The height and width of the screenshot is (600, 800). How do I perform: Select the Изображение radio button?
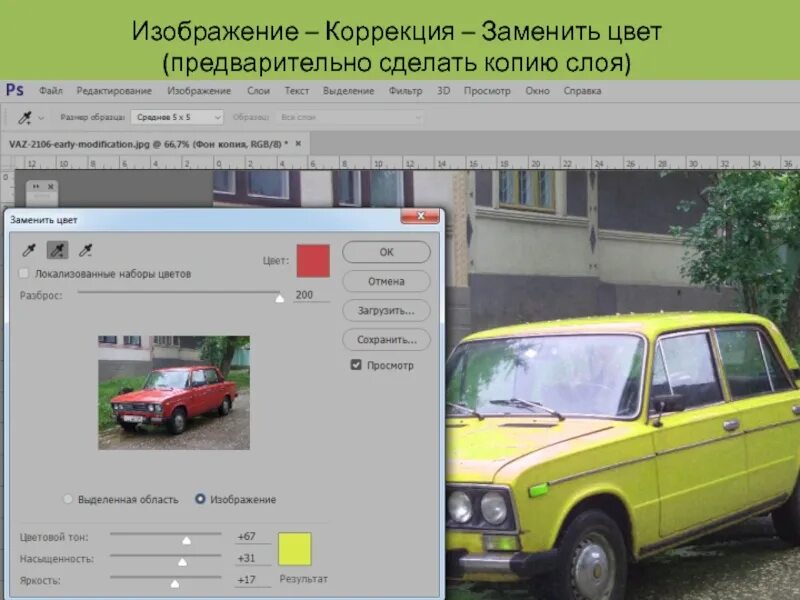click(200, 499)
